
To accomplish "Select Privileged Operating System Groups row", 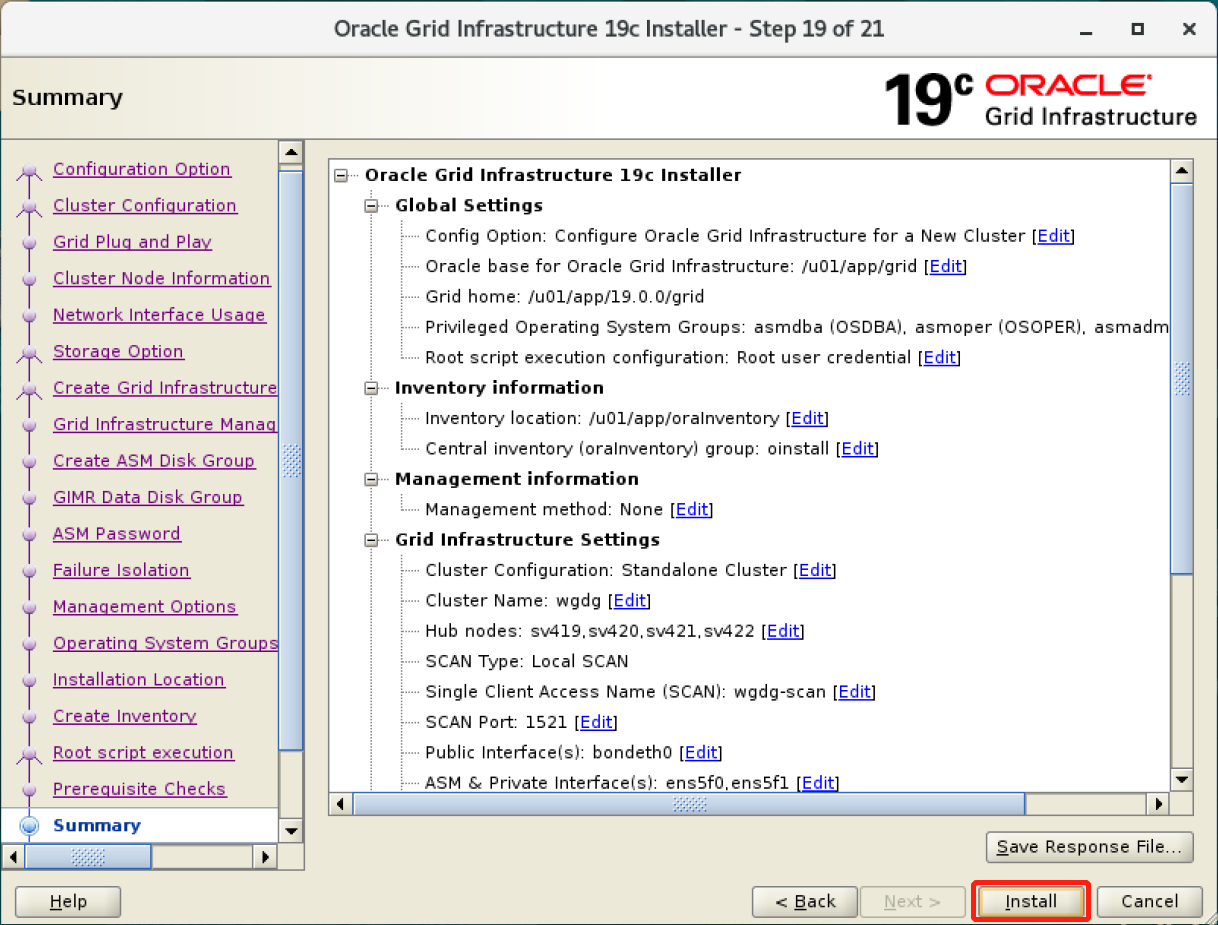I will click(796, 327).
